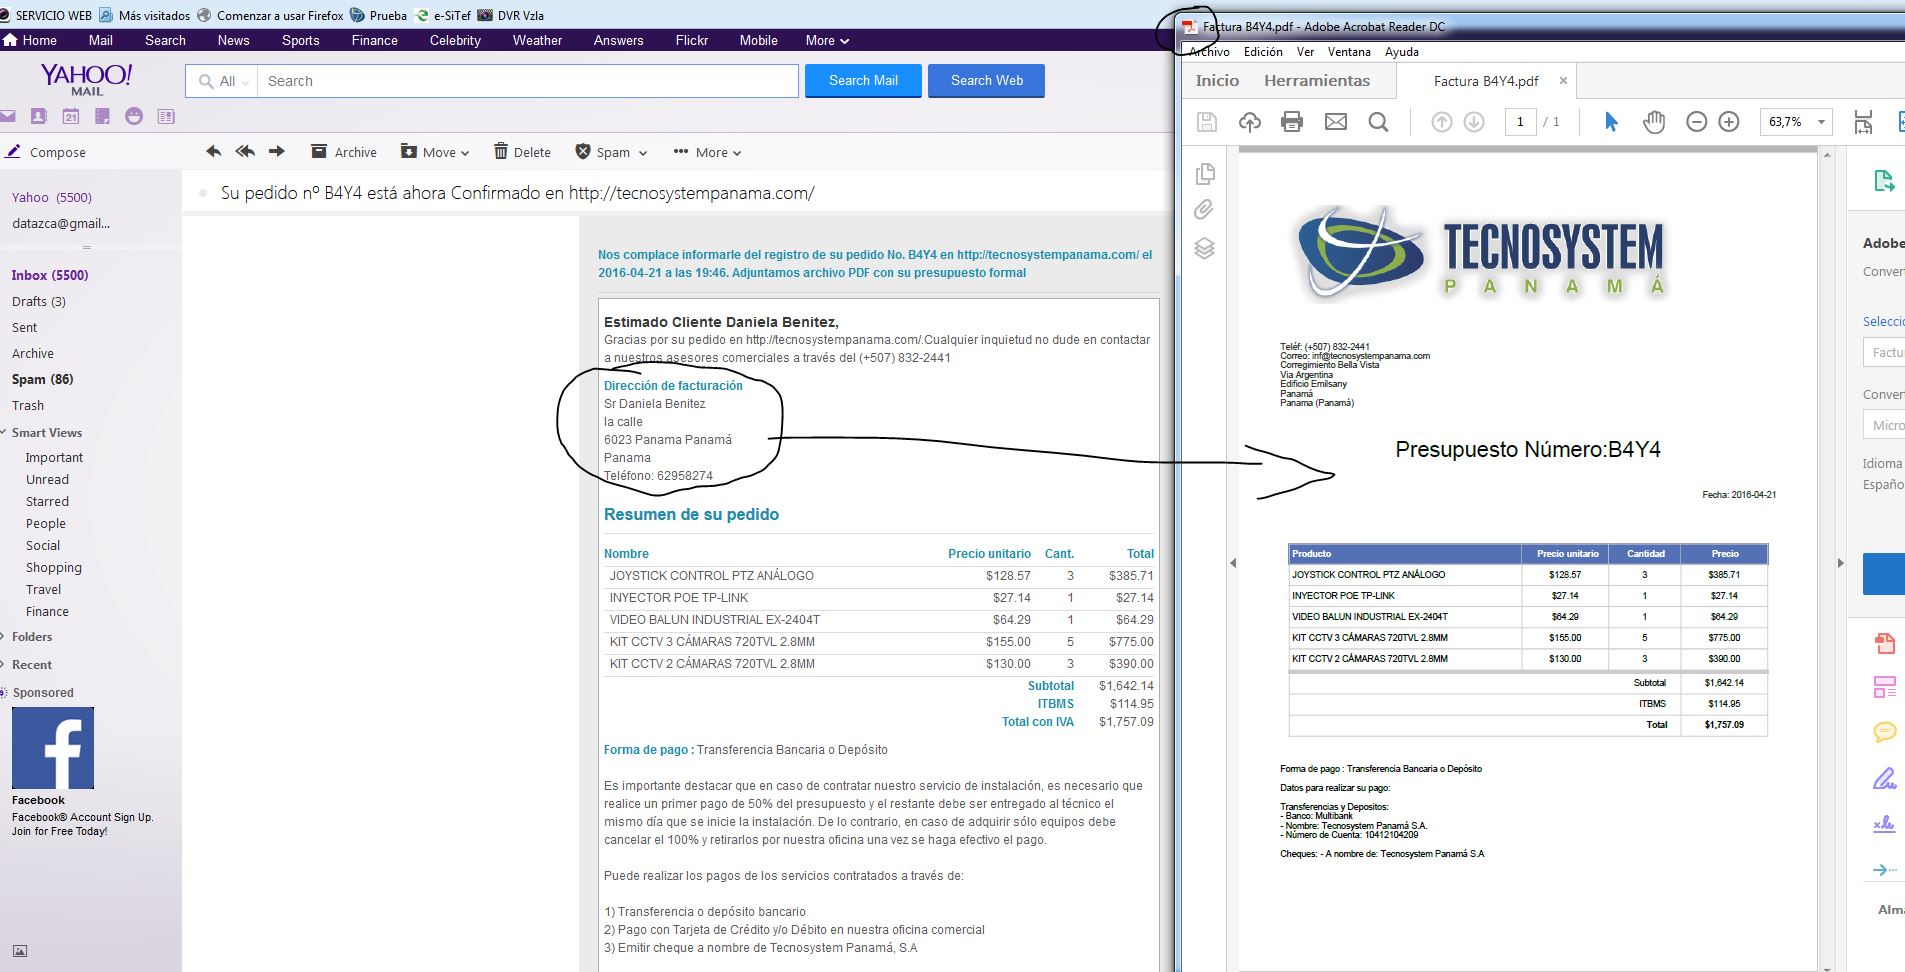Viewport: 1905px width, 972px height.
Task: Print the PDF with the printer icon
Action: point(1292,122)
